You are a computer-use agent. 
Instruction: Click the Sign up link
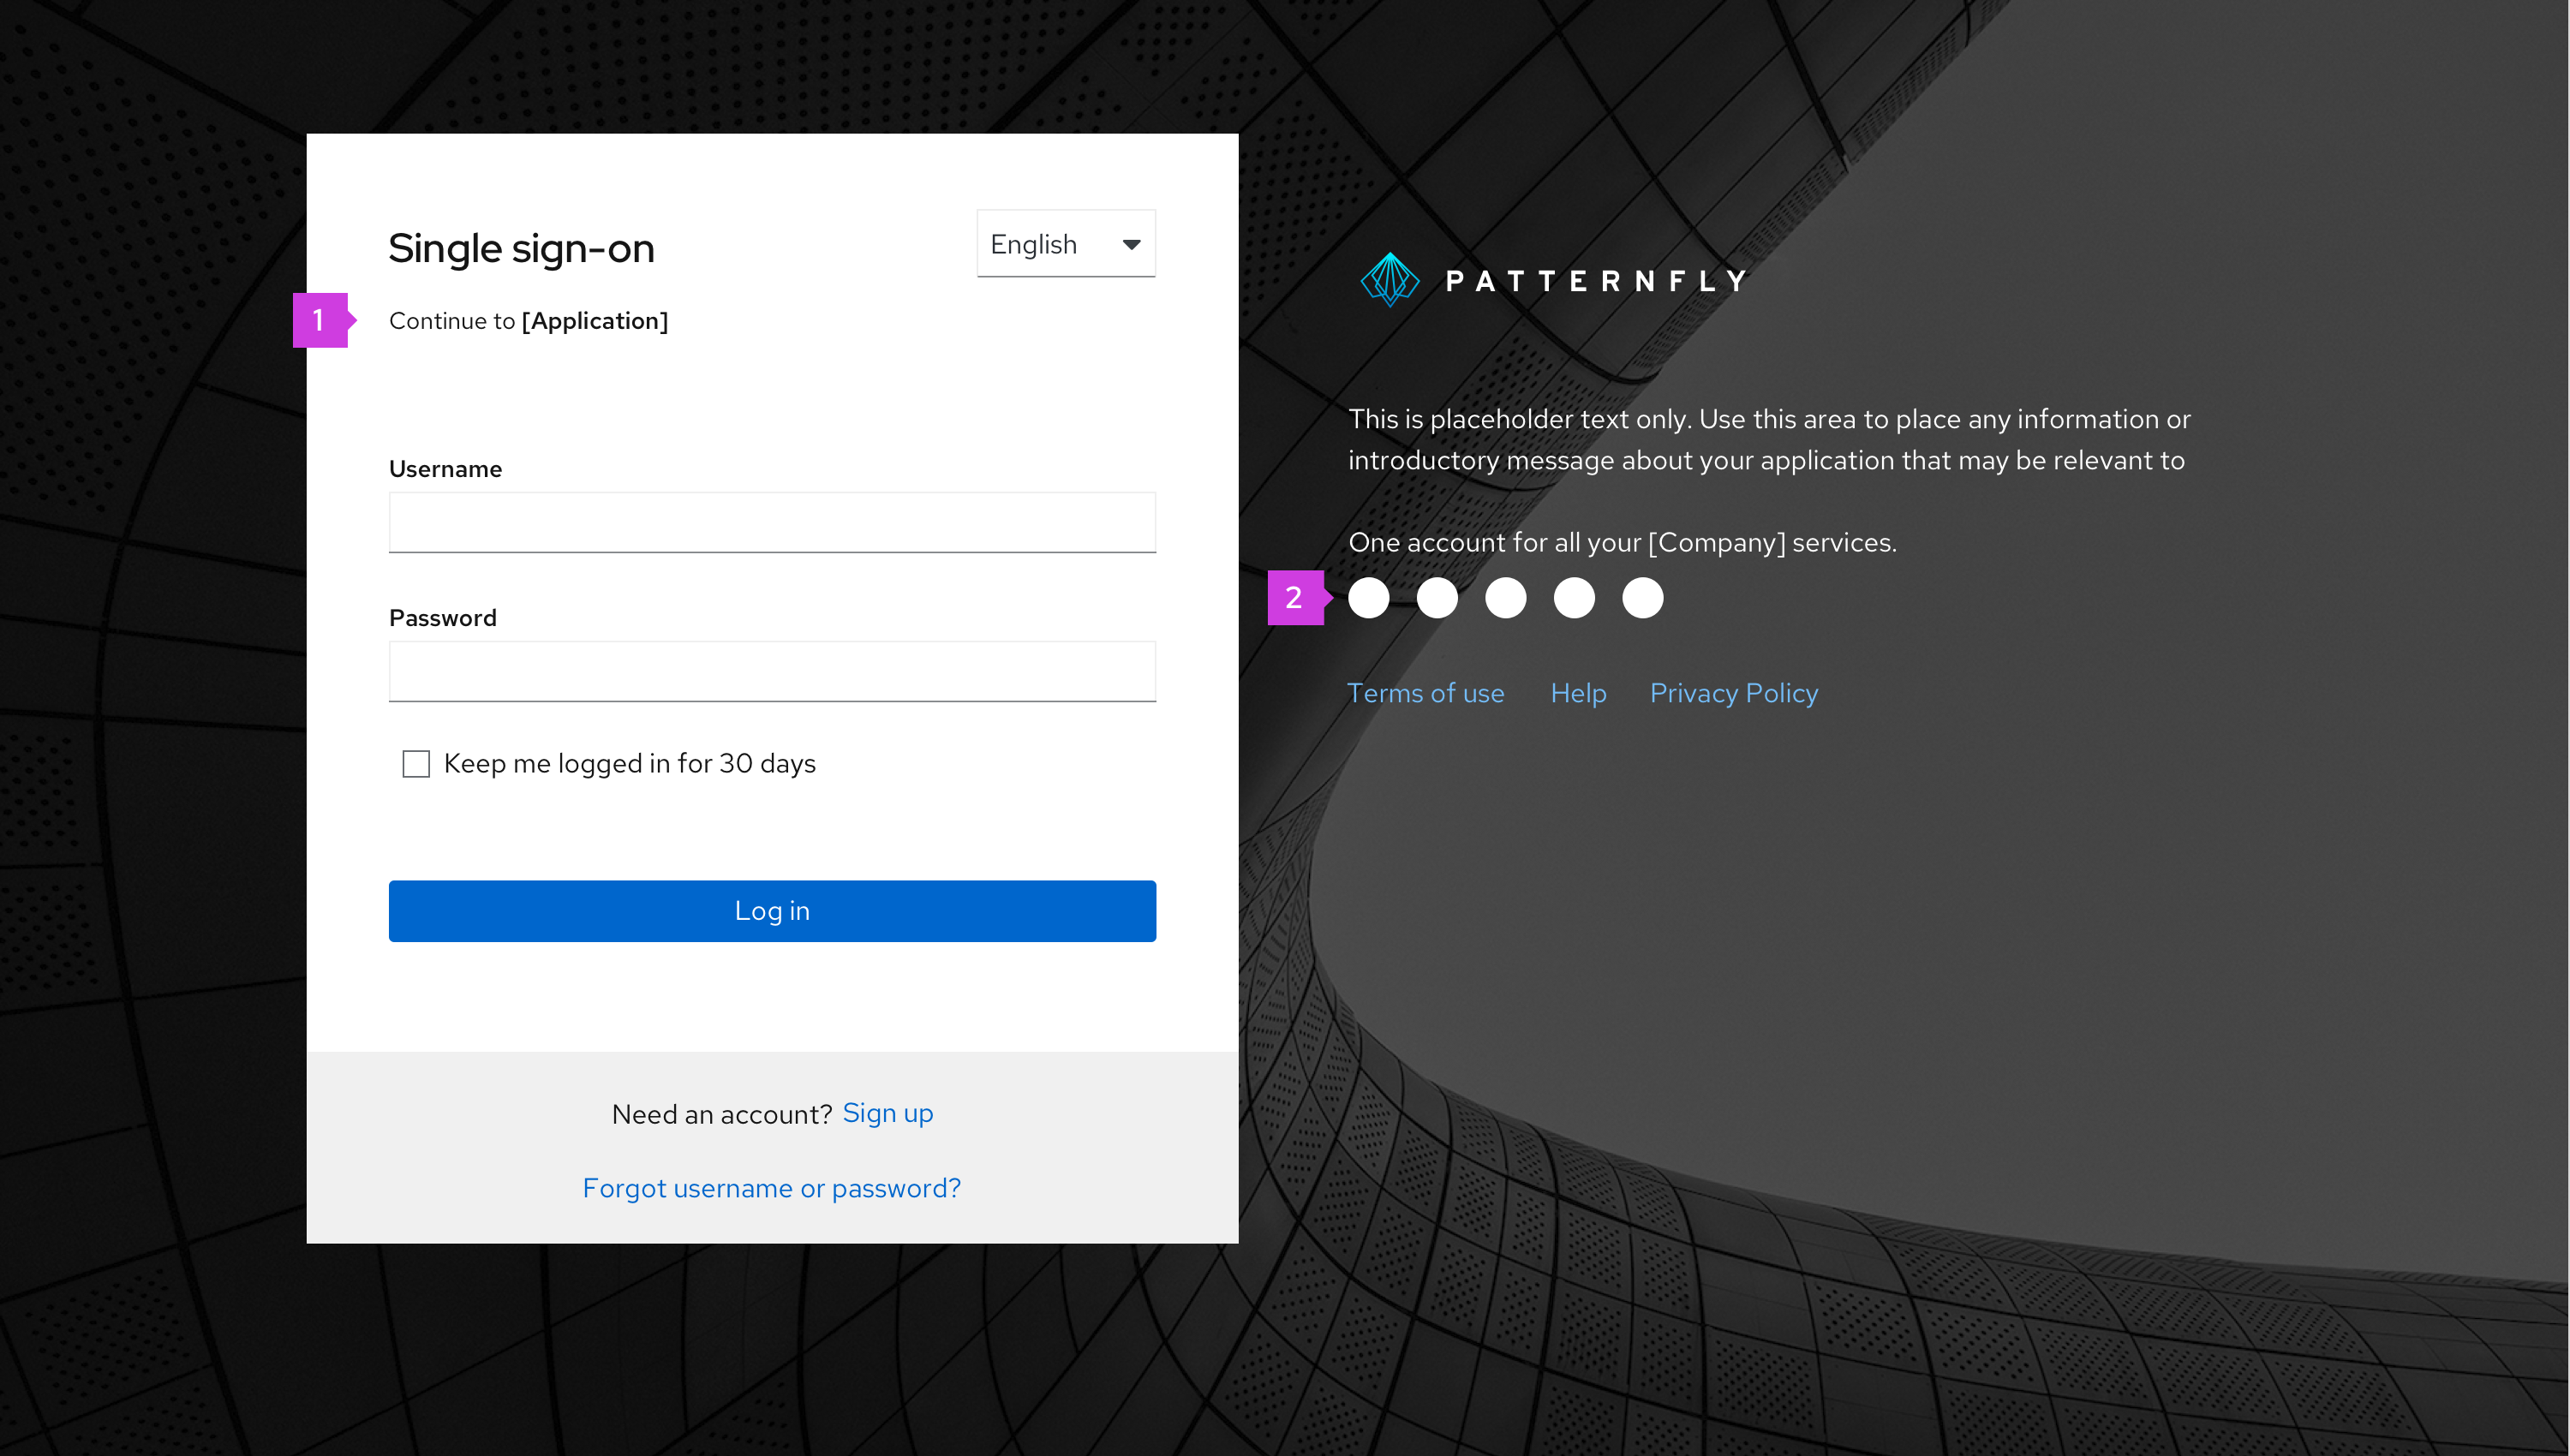(889, 1113)
